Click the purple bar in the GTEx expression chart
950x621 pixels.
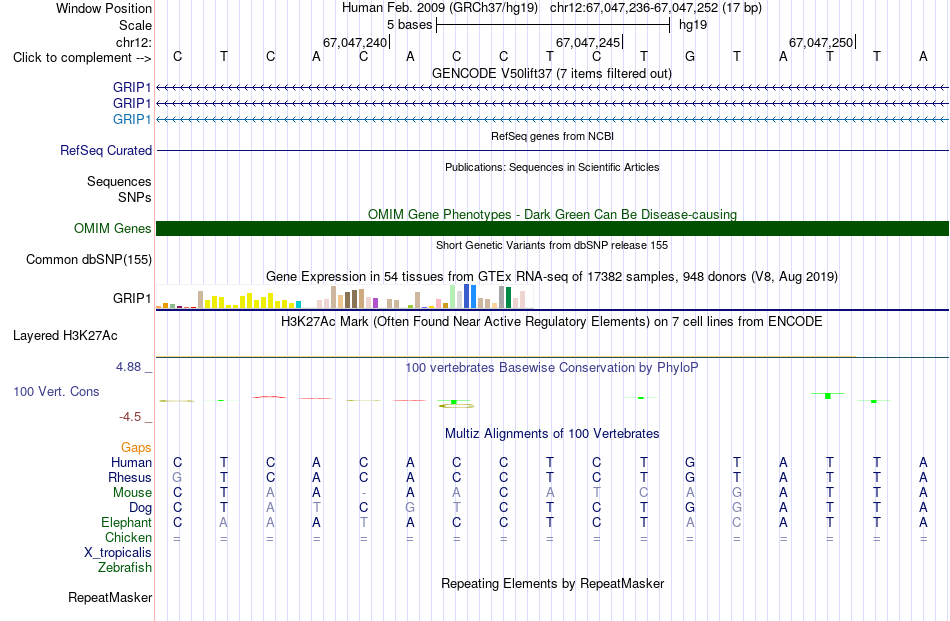[376, 303]
